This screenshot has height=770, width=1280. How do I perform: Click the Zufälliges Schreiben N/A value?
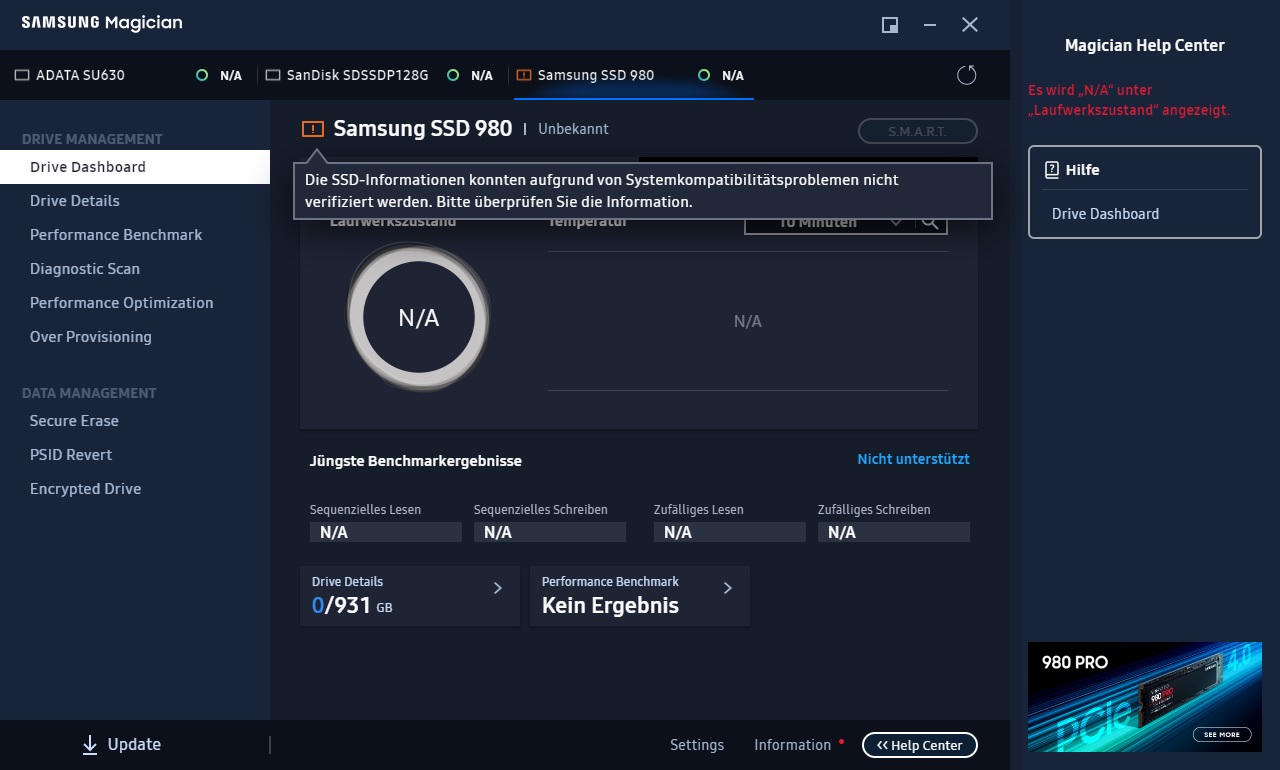pos(893,532)
